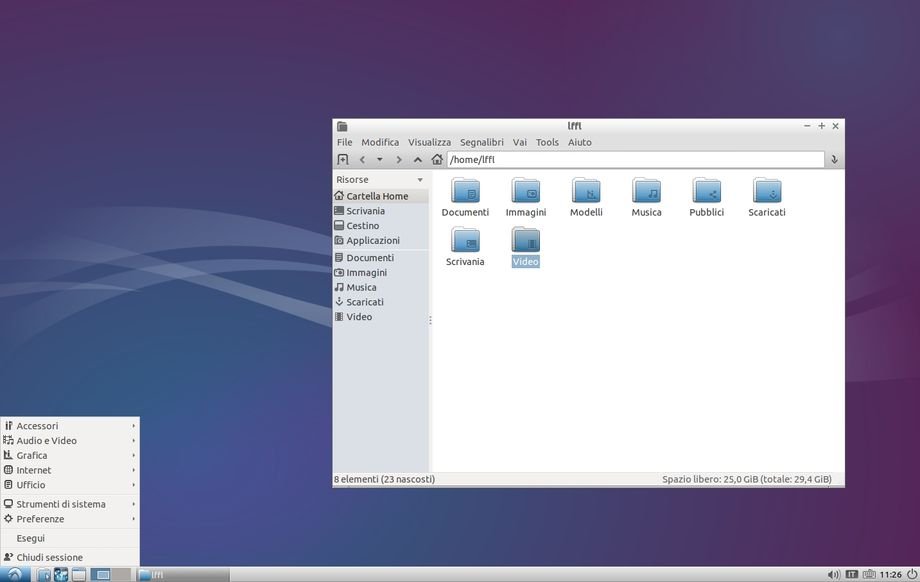Screen dimensions: 920x582
Task: Switch to the second virtual desktop
Action: [x=121, y=574]
